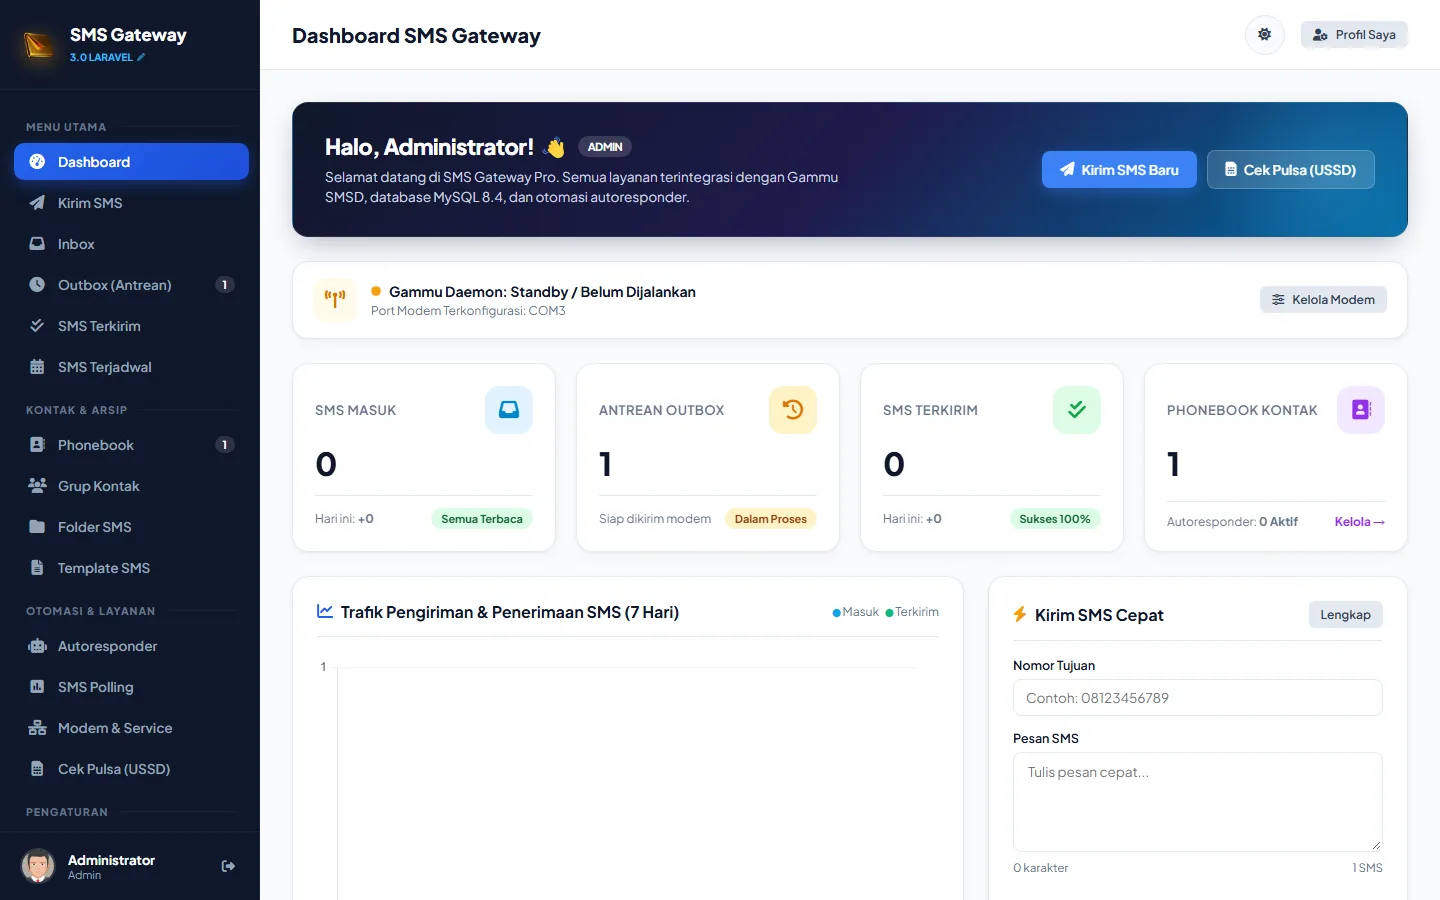This screenshot has height=900, width=1440.
Task: Go to Kirim SMS in sidebar
Action: [131, 203]
